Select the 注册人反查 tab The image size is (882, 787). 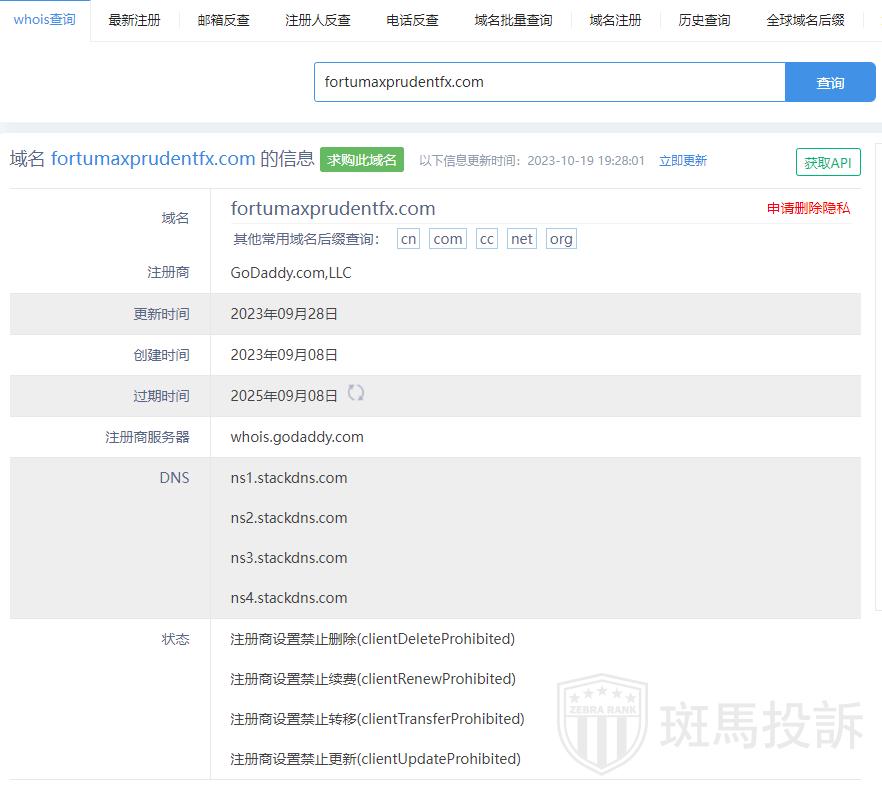[317, 20]
